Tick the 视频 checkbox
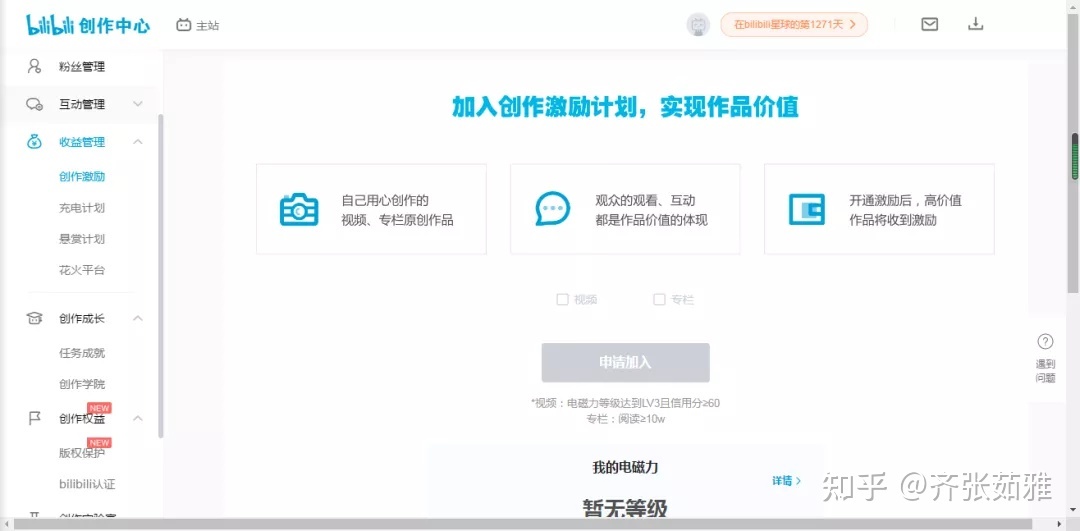1080x531 pixels. (562, 299)
